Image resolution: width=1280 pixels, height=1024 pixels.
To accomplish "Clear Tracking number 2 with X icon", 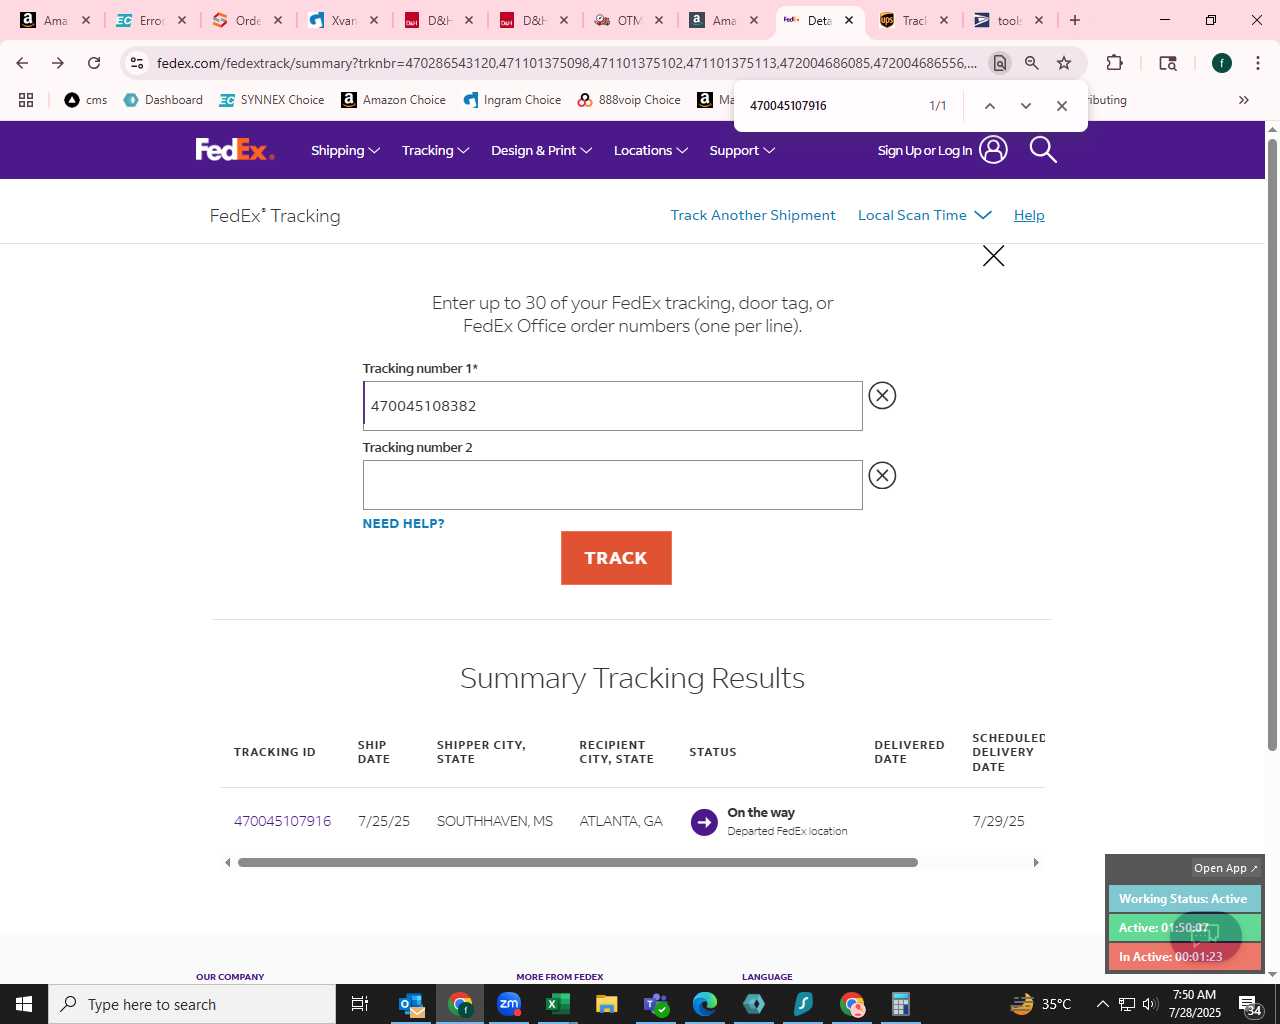I will click(882, 475).
